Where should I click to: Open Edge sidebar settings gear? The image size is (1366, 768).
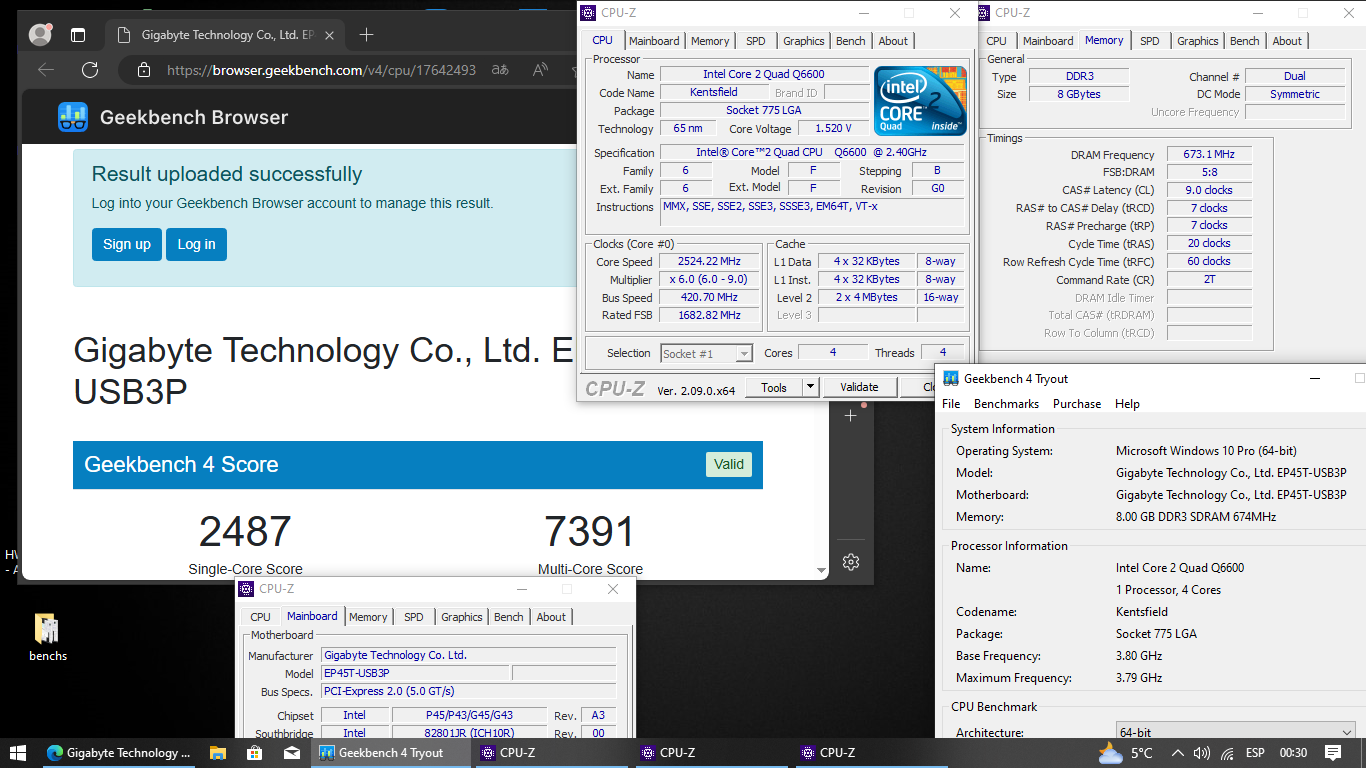(x=851, y=562)
